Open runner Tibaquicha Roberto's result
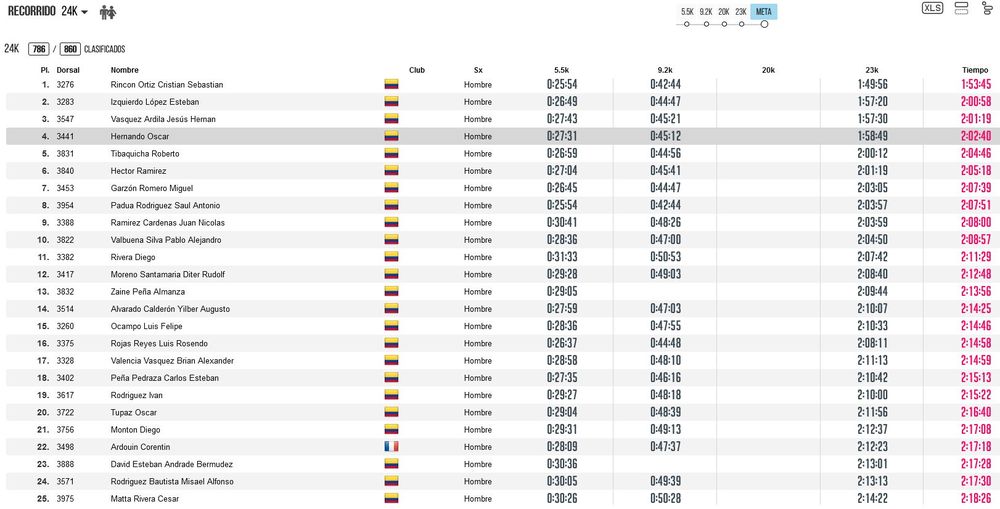Viewport: 1000px width, 509px height. 144,154
